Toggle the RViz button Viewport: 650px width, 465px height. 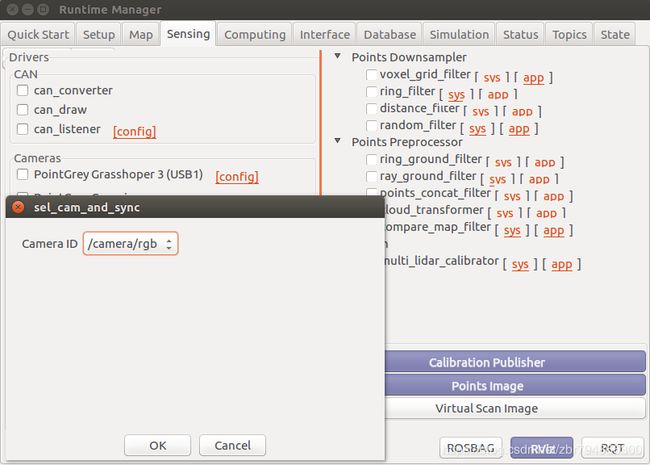[x=542, y=448]
